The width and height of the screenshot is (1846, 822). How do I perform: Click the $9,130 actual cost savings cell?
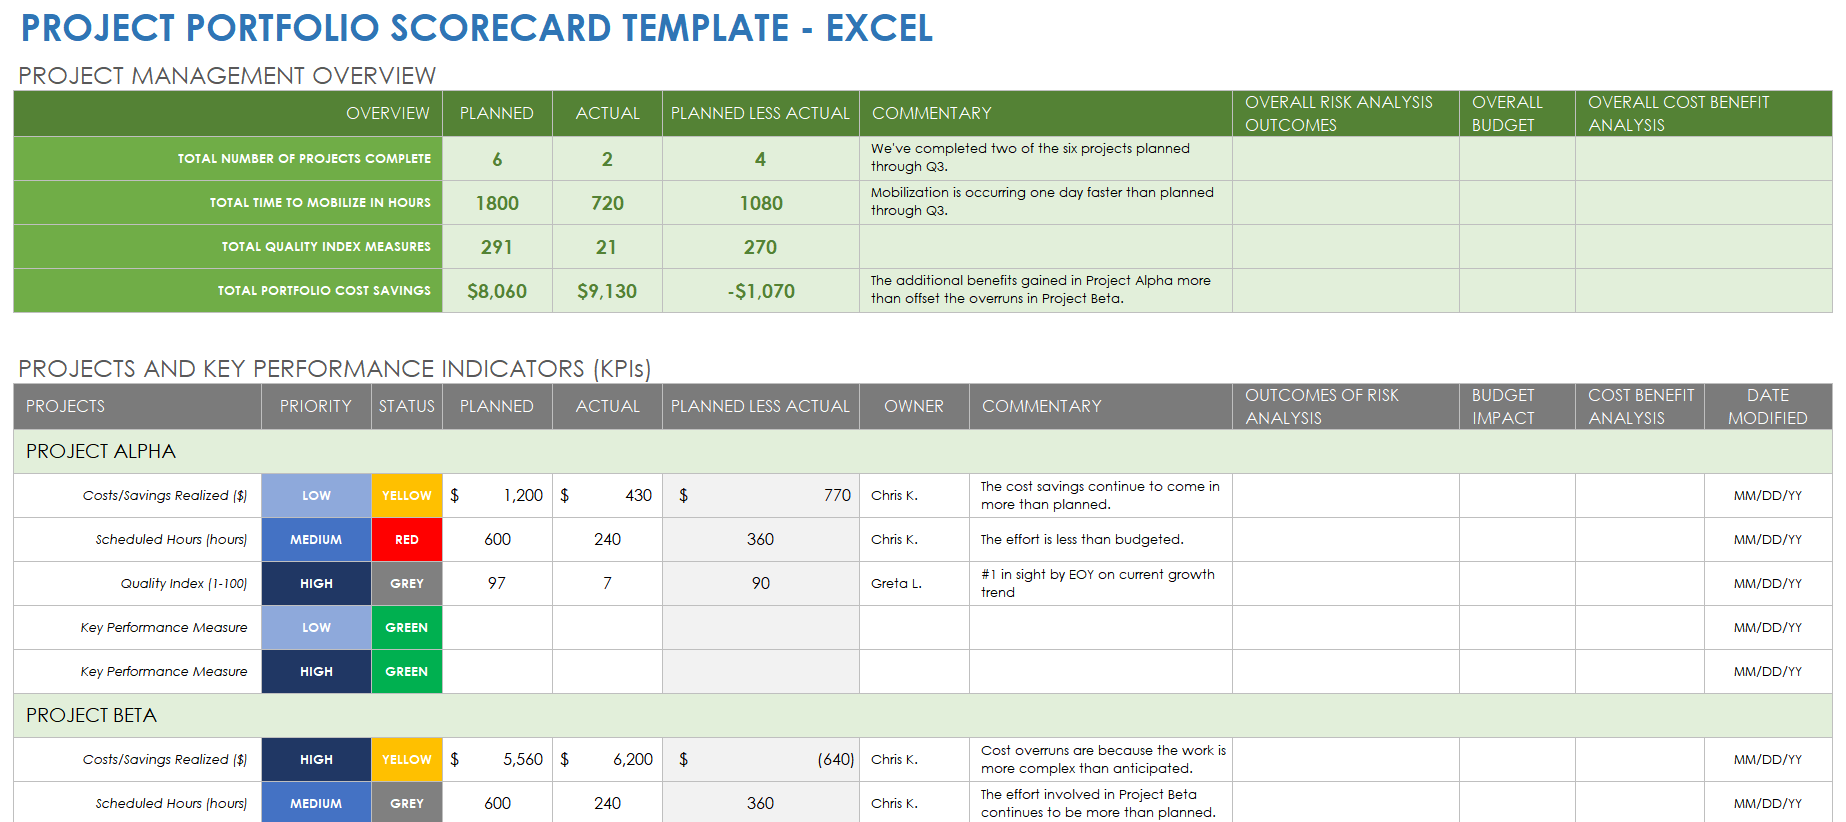tap(606, 292)
